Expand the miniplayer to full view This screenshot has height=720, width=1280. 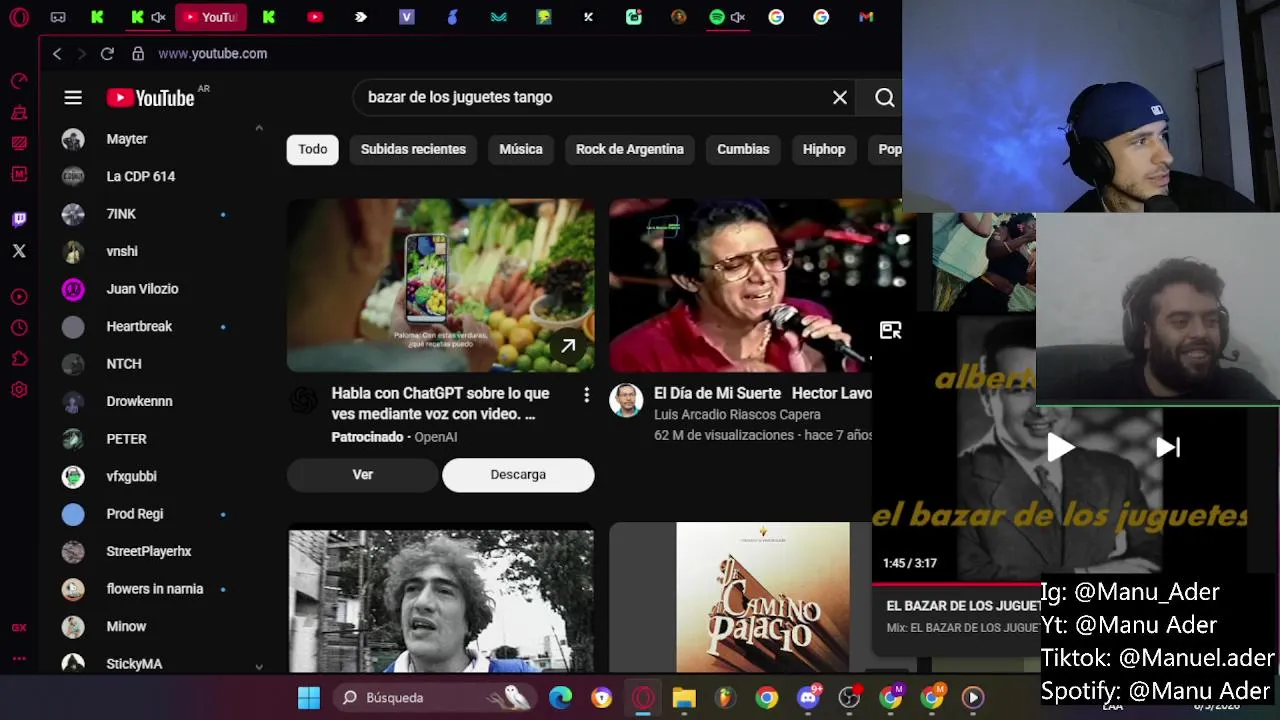click(x=890, y=330)
